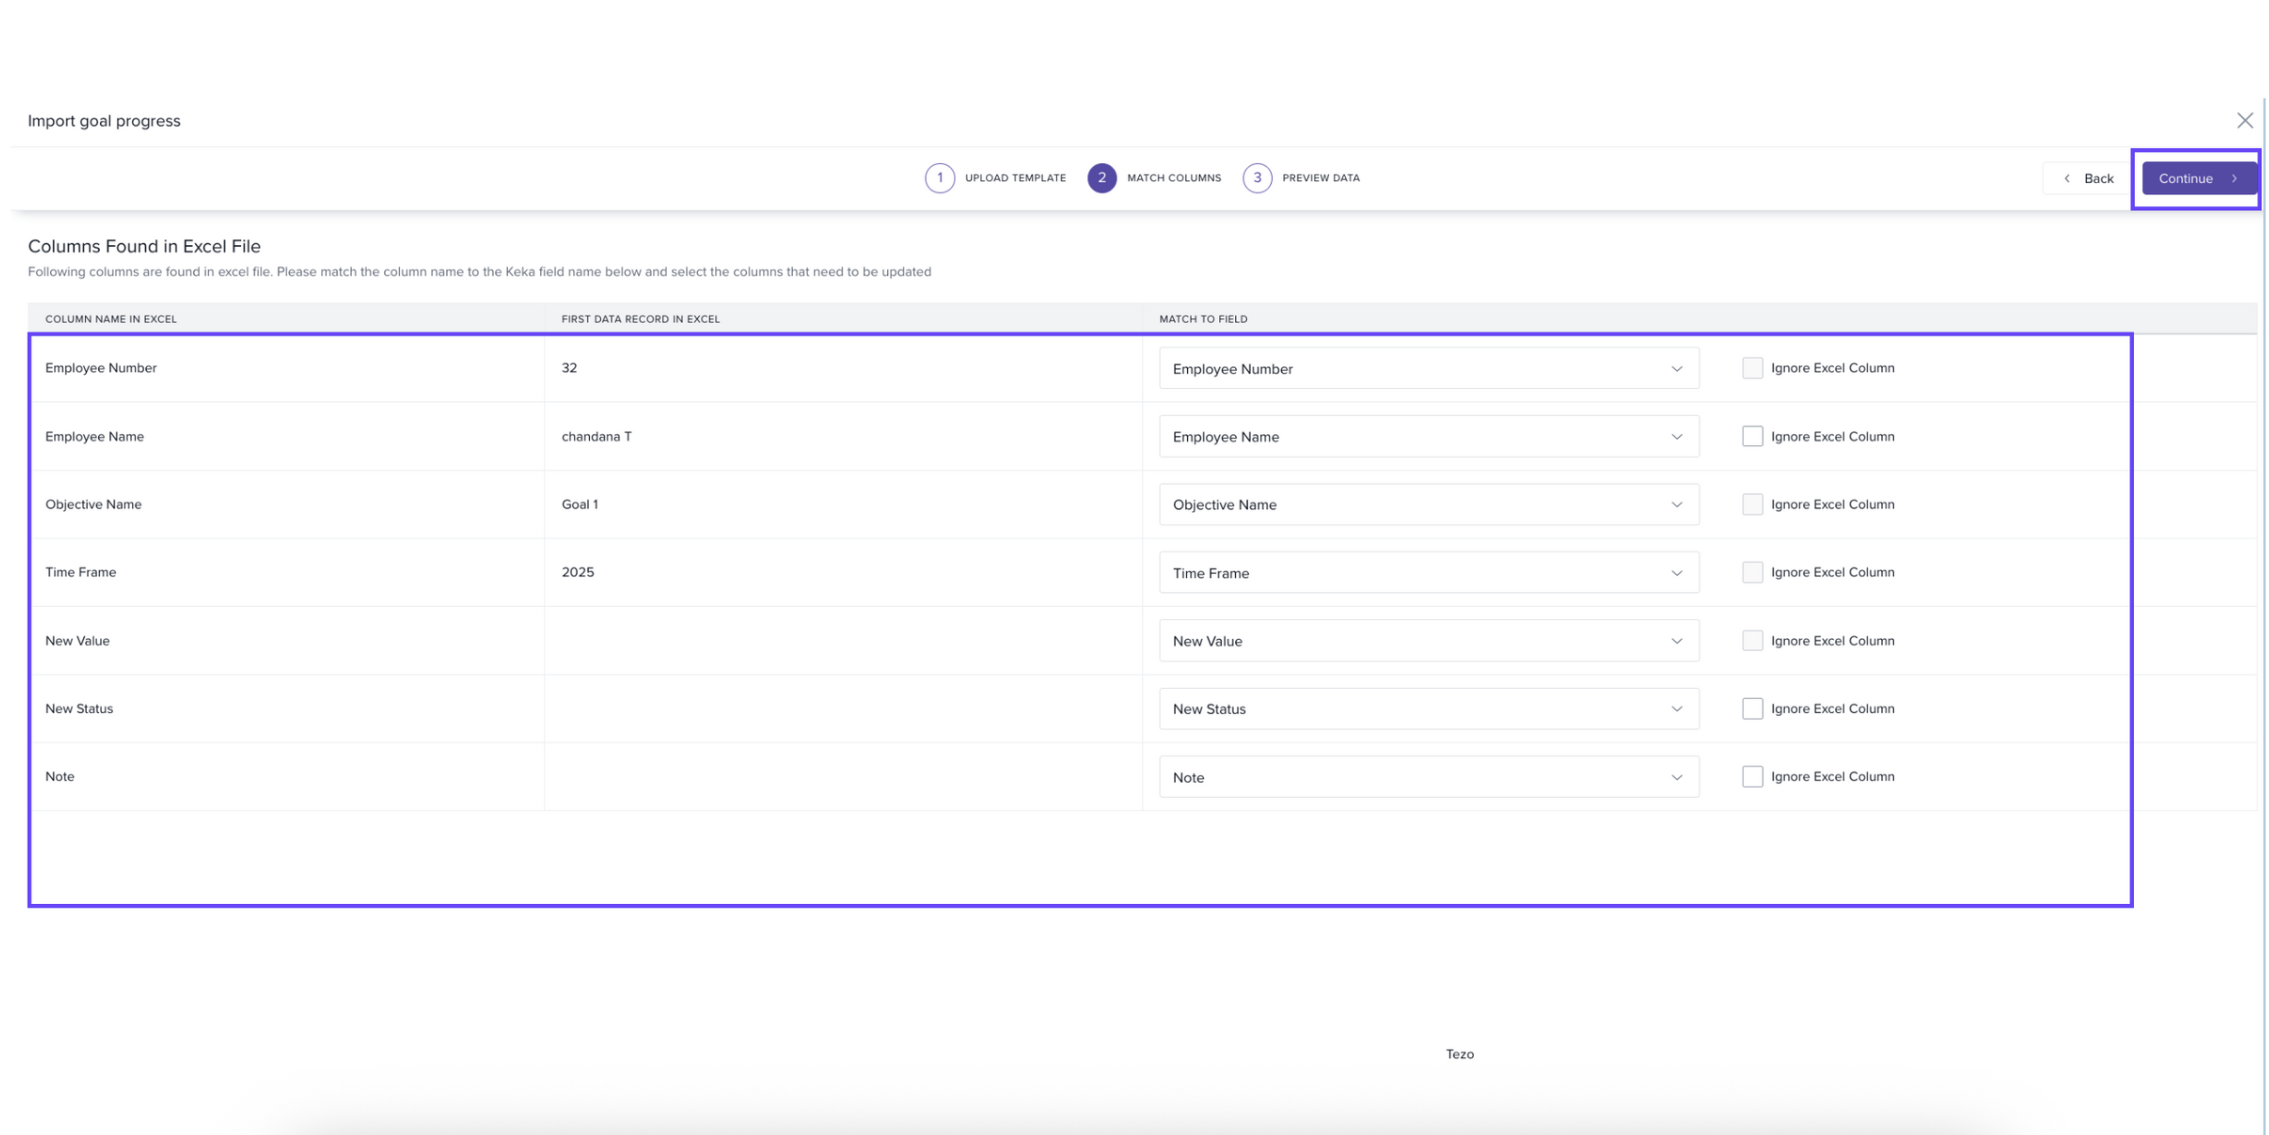Open the Time Frame match field dropdown
Viewport: 2269px width, 1135px height.
coord(1427,573)
